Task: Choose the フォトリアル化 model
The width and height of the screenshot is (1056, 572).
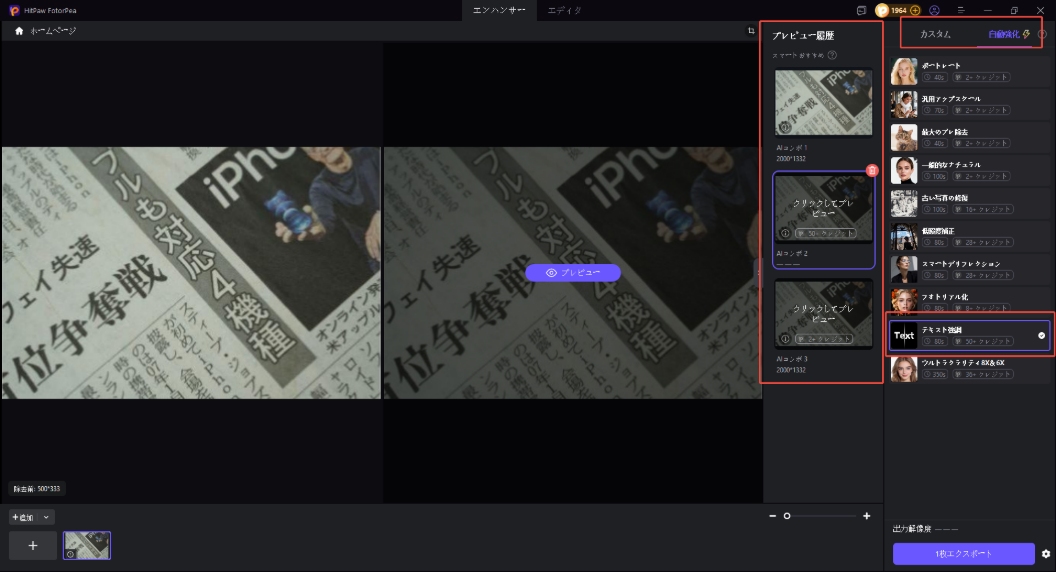Action: point(969,300)
